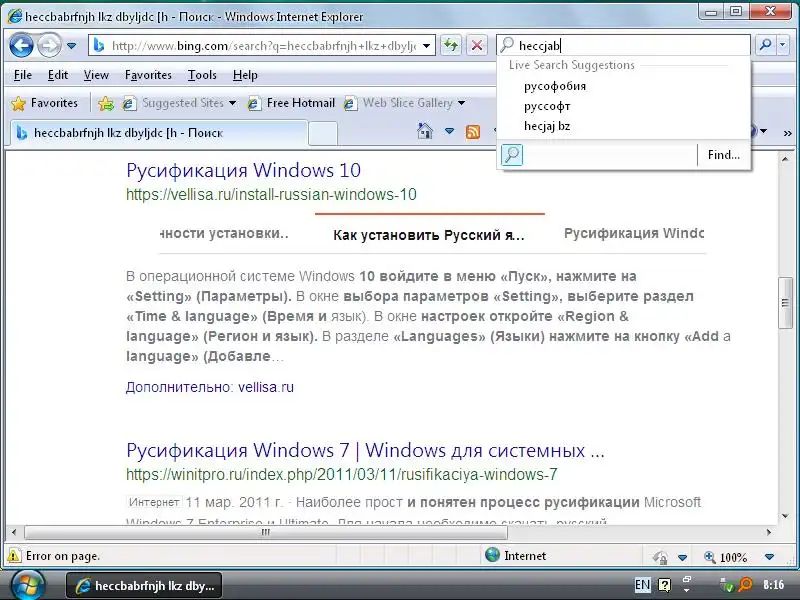The height and width of the screenshot is (600, 800).
Task: Click the orange RSS feeds icon
Action: (x=473, y=132)
